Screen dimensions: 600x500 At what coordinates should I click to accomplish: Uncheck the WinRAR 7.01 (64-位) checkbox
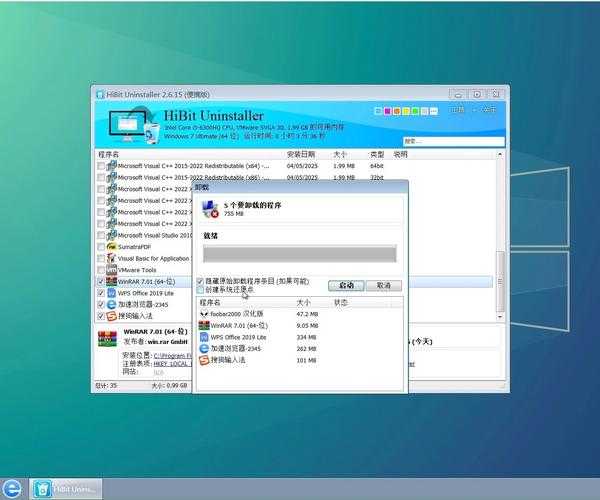click(x=101, y=282)
